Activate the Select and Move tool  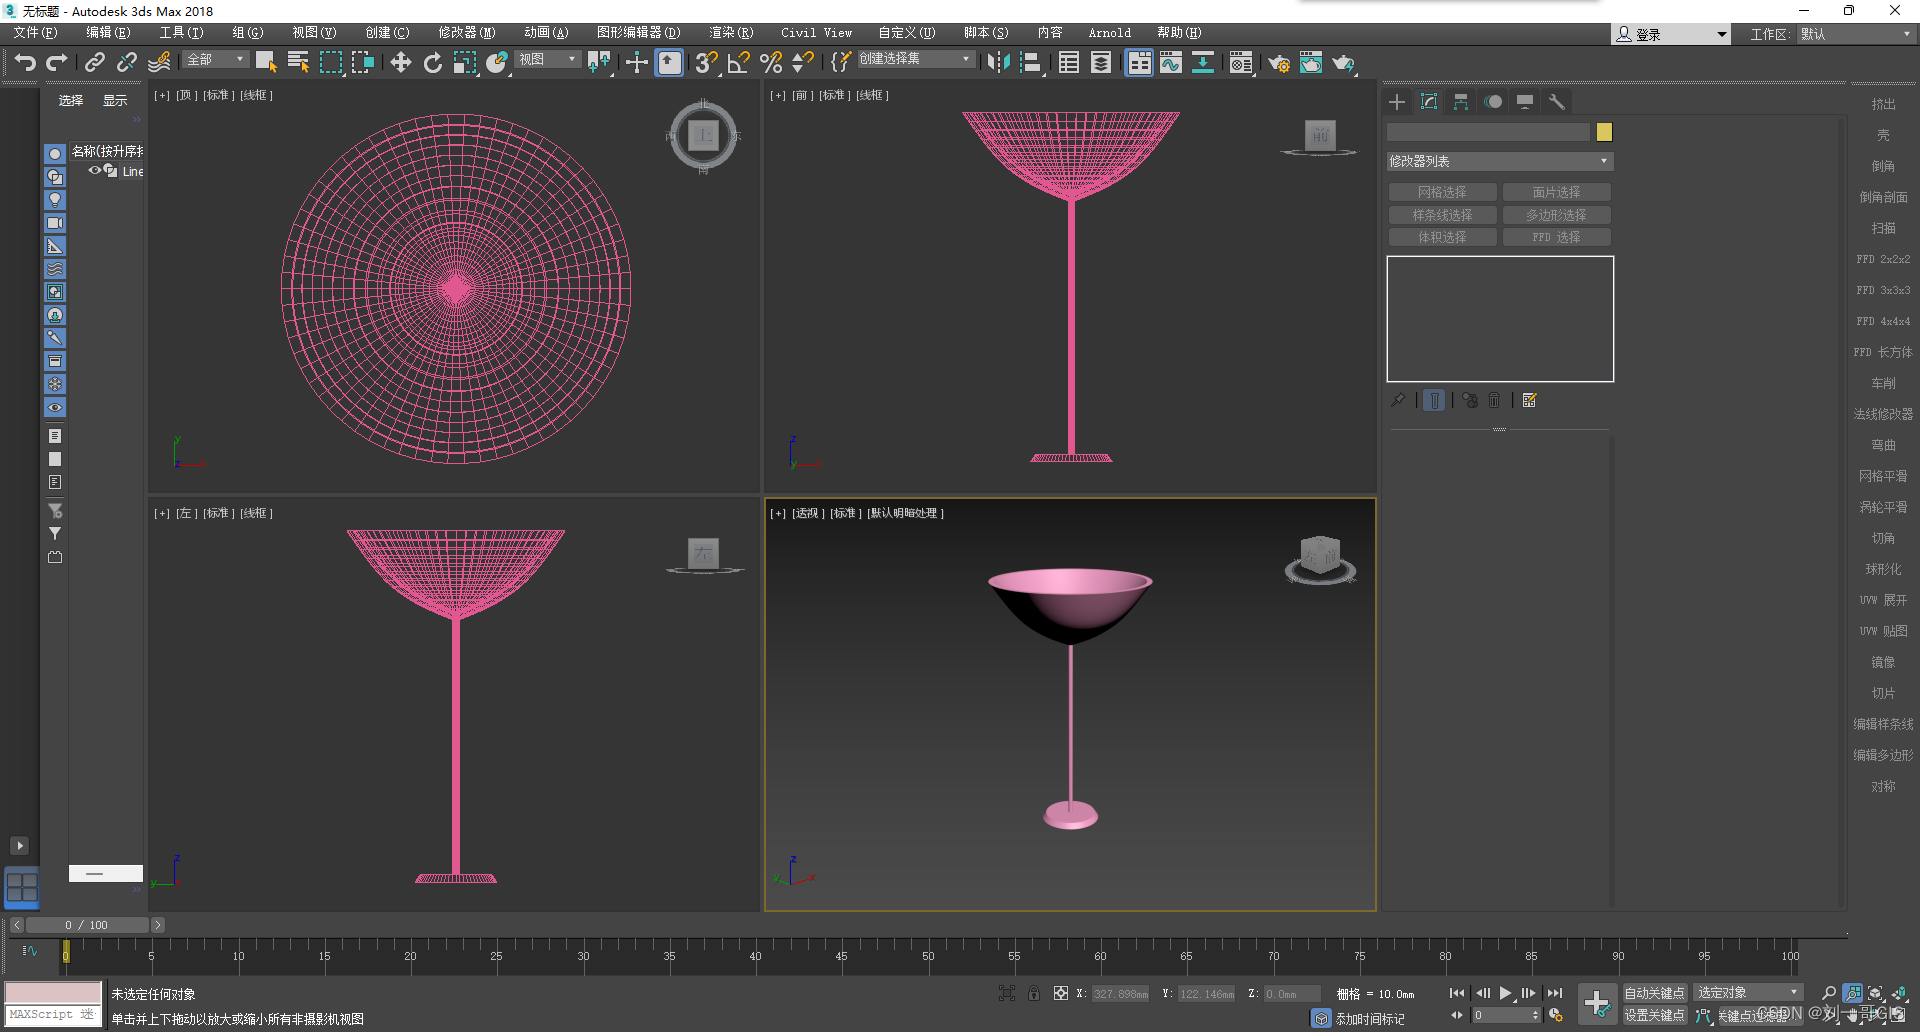(400, 63)
